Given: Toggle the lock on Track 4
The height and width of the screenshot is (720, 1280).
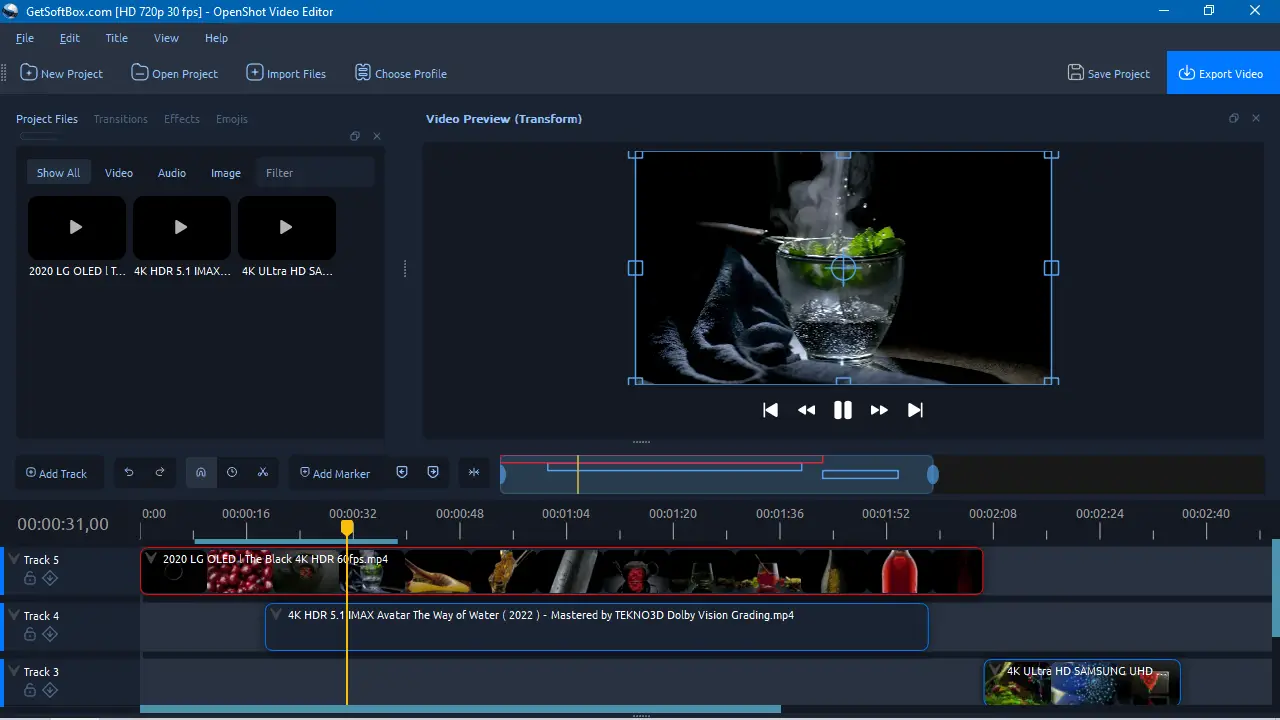Looking at the screenshot, I should point(30,634).
